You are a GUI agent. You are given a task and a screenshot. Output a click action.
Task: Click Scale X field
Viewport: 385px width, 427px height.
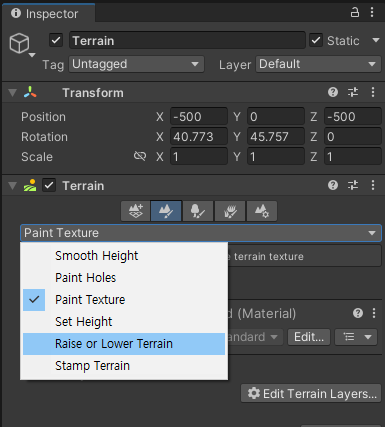(x=199, y=156)
